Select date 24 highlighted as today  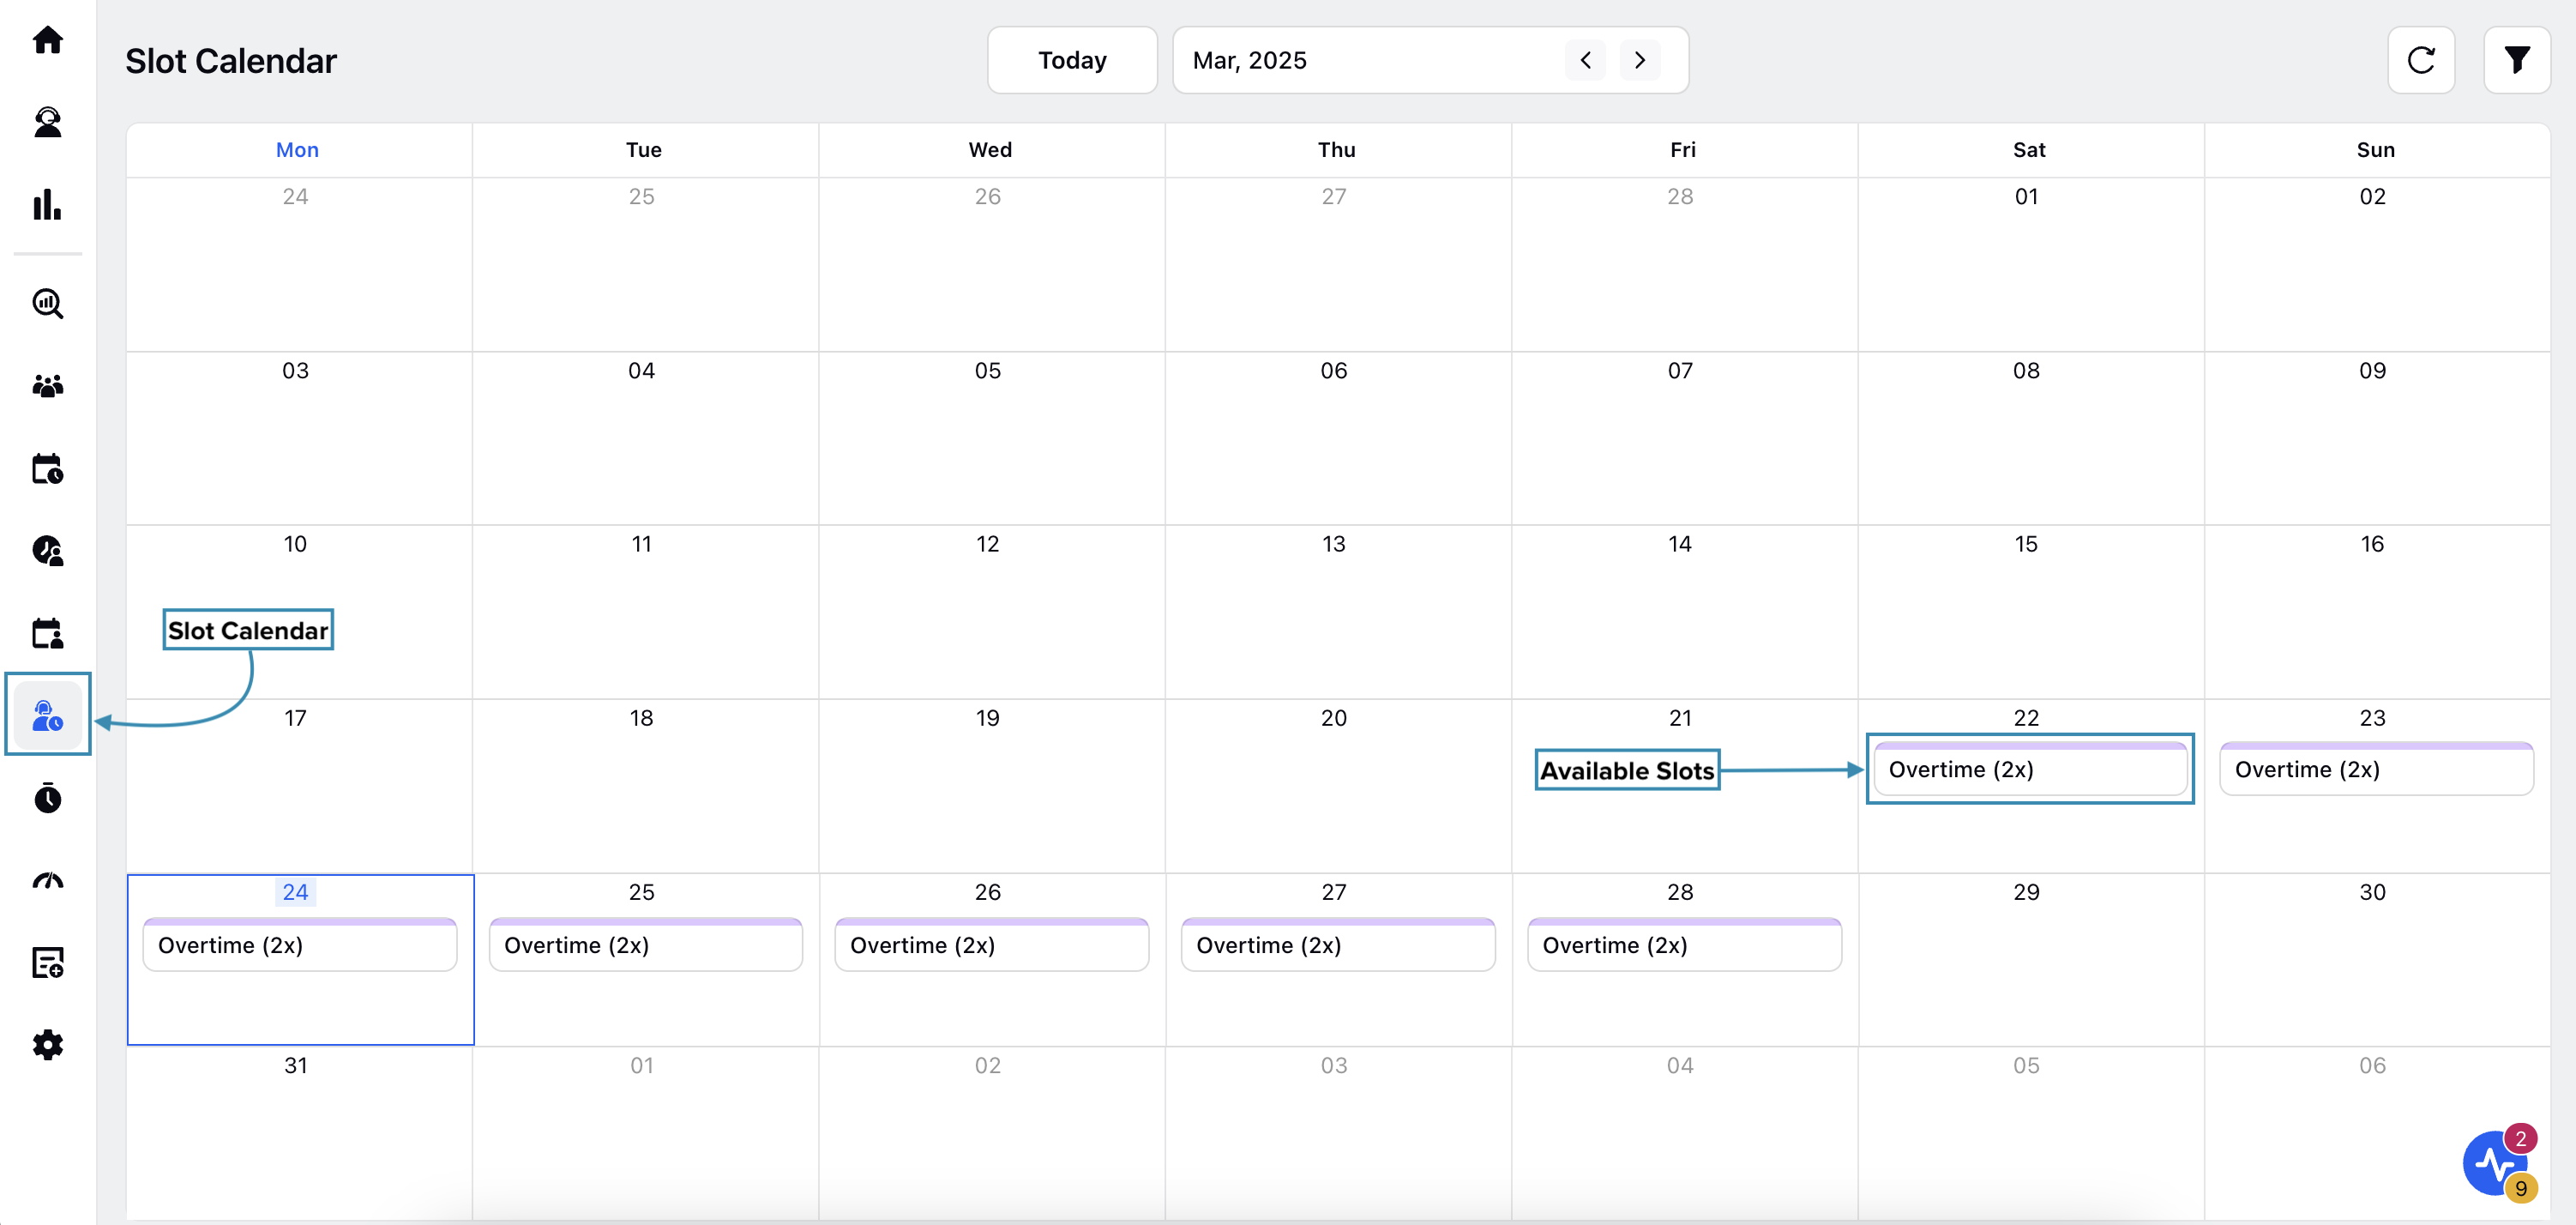coord(295,892)
